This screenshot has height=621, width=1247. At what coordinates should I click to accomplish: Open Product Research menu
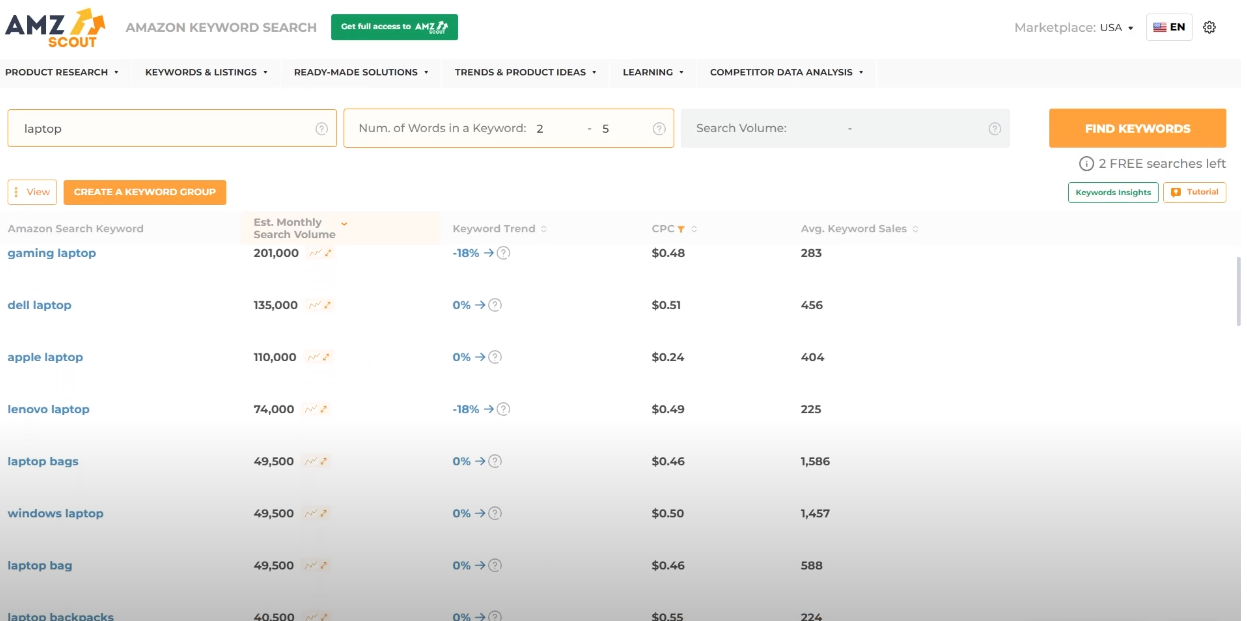tap(62, 72)
